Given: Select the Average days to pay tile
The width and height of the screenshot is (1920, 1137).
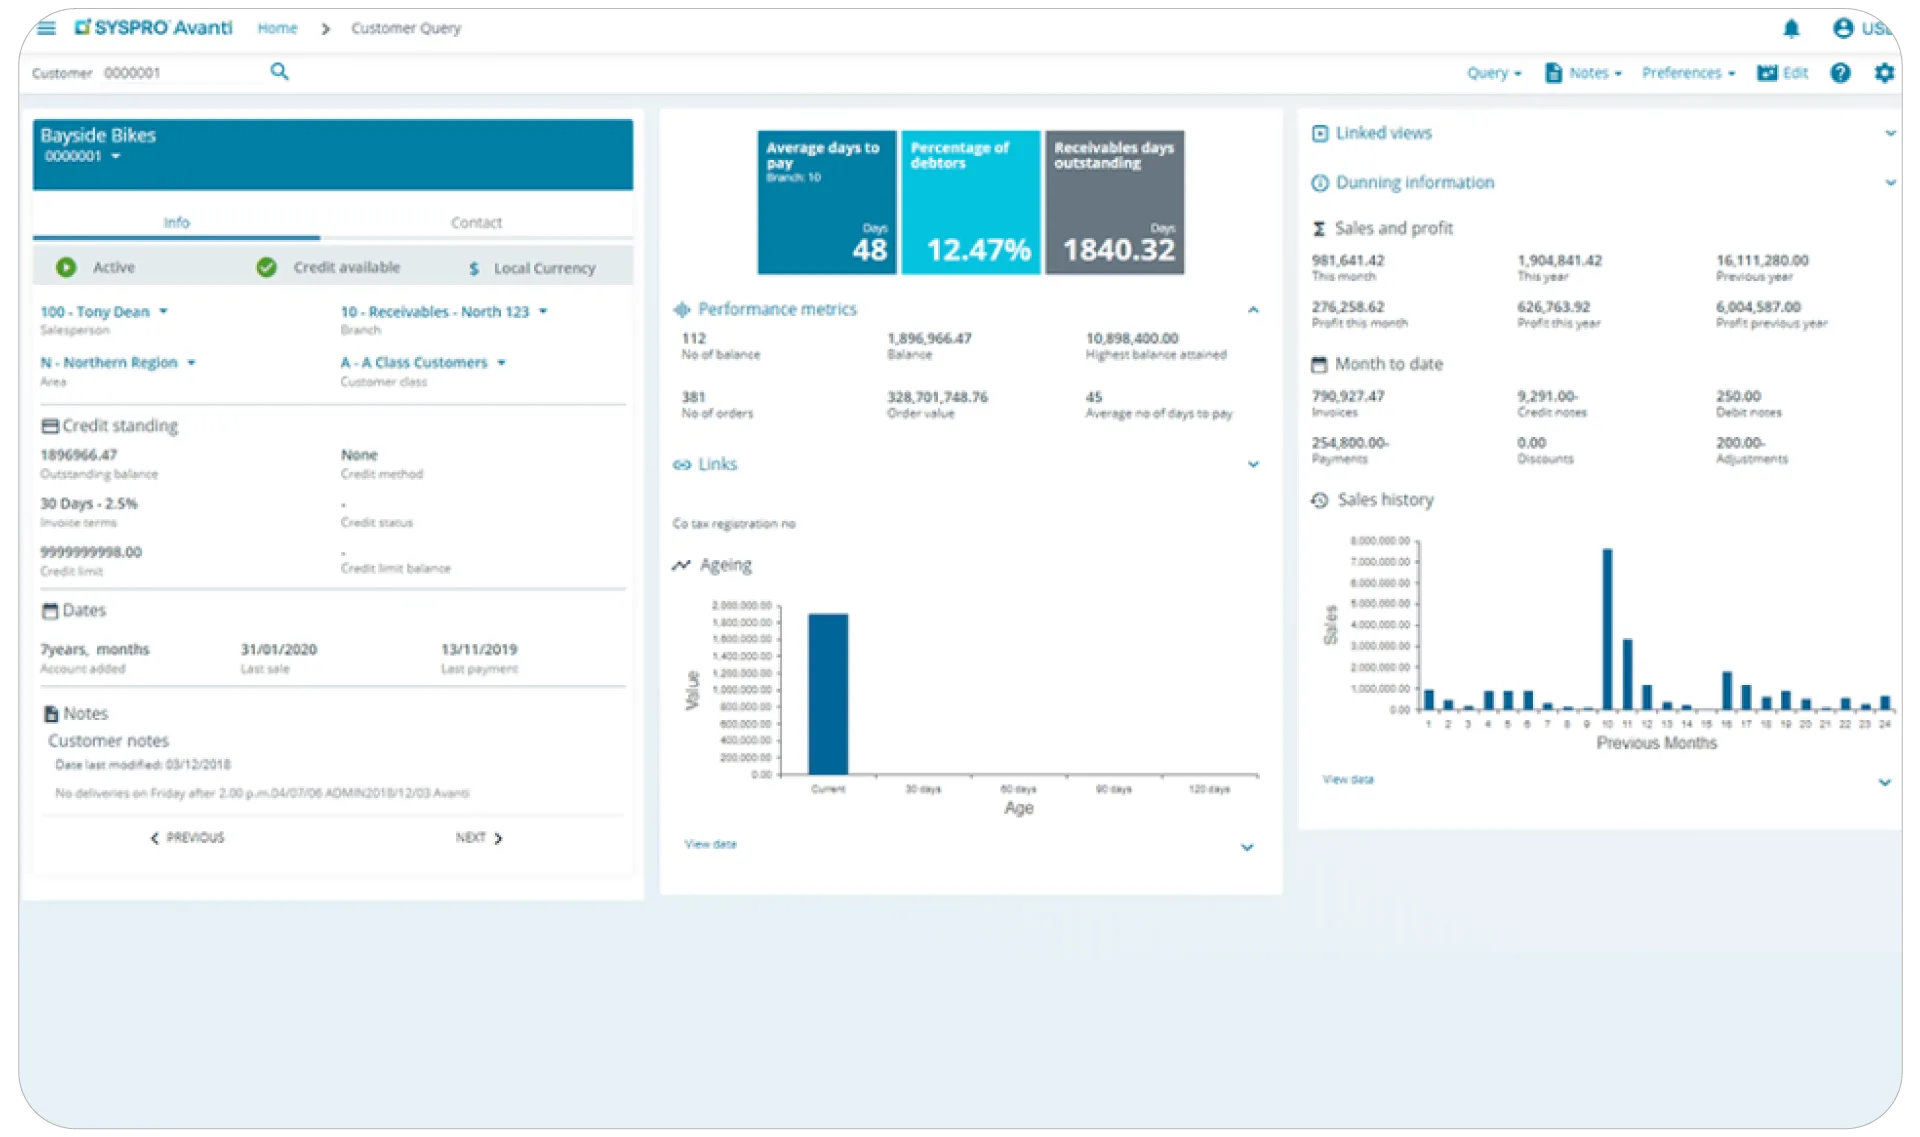Looking at the screenshot, I should tap(826, 202).
